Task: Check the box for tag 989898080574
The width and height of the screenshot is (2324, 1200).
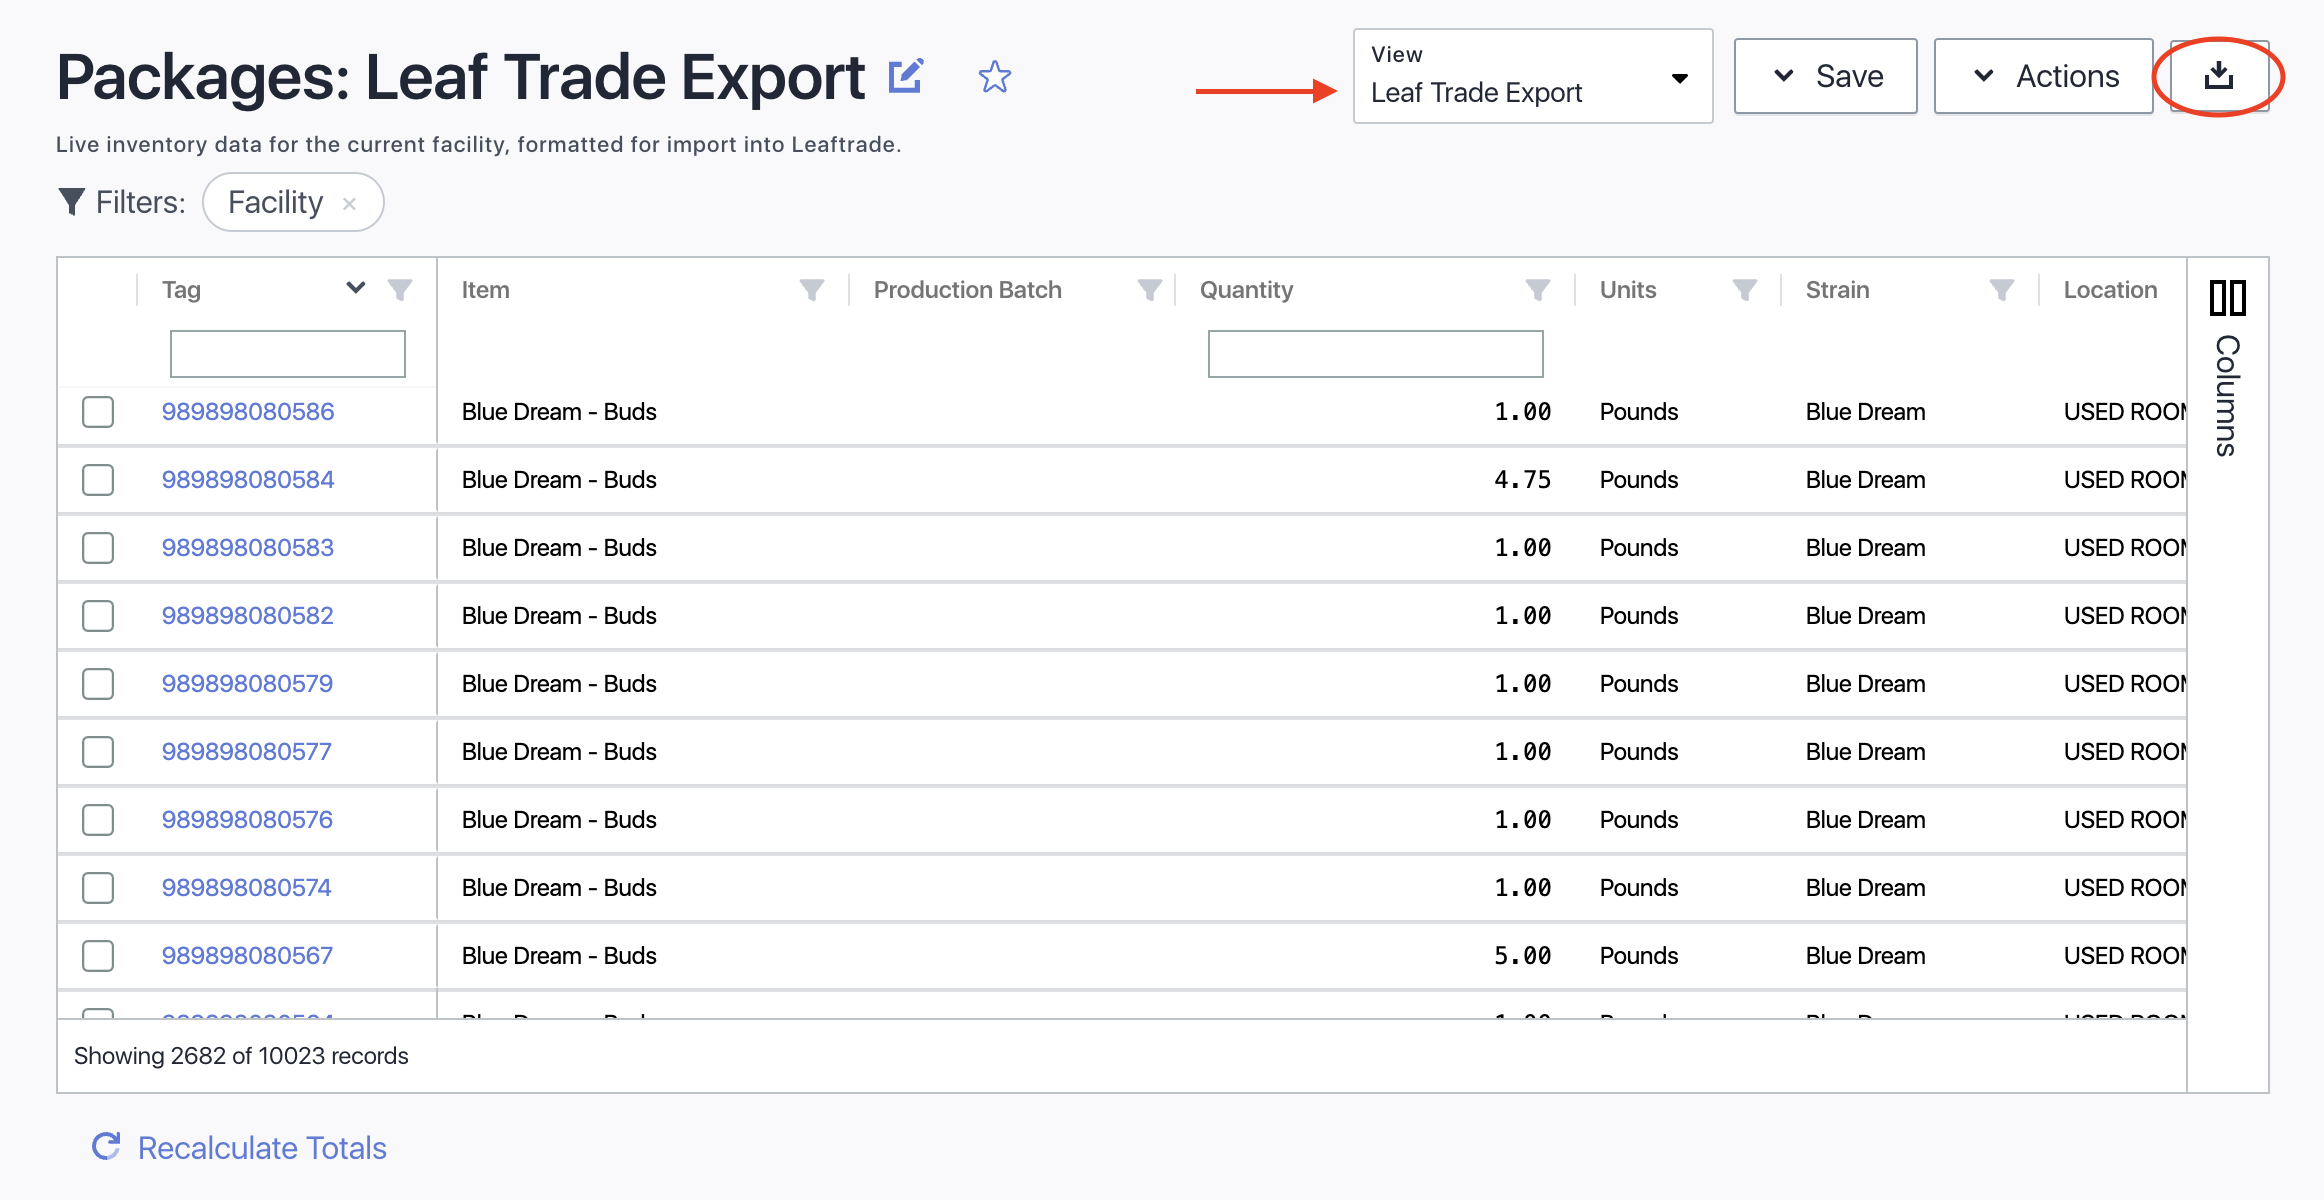Action: (x=98, y=888)
